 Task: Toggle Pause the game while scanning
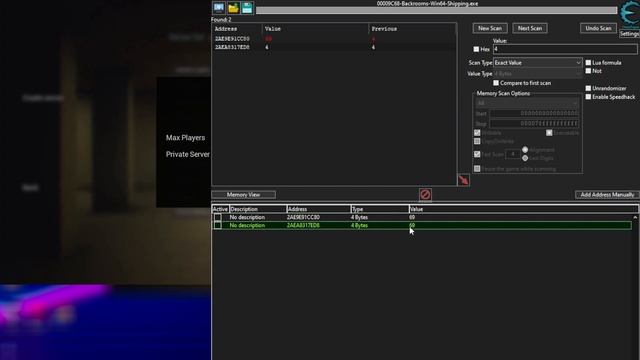[477, 169]
